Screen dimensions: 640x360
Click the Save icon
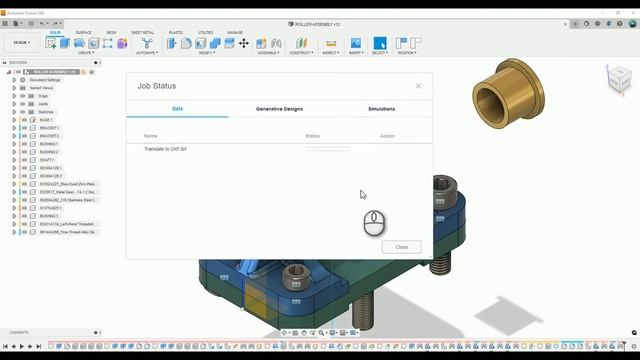tap(31, 24)
